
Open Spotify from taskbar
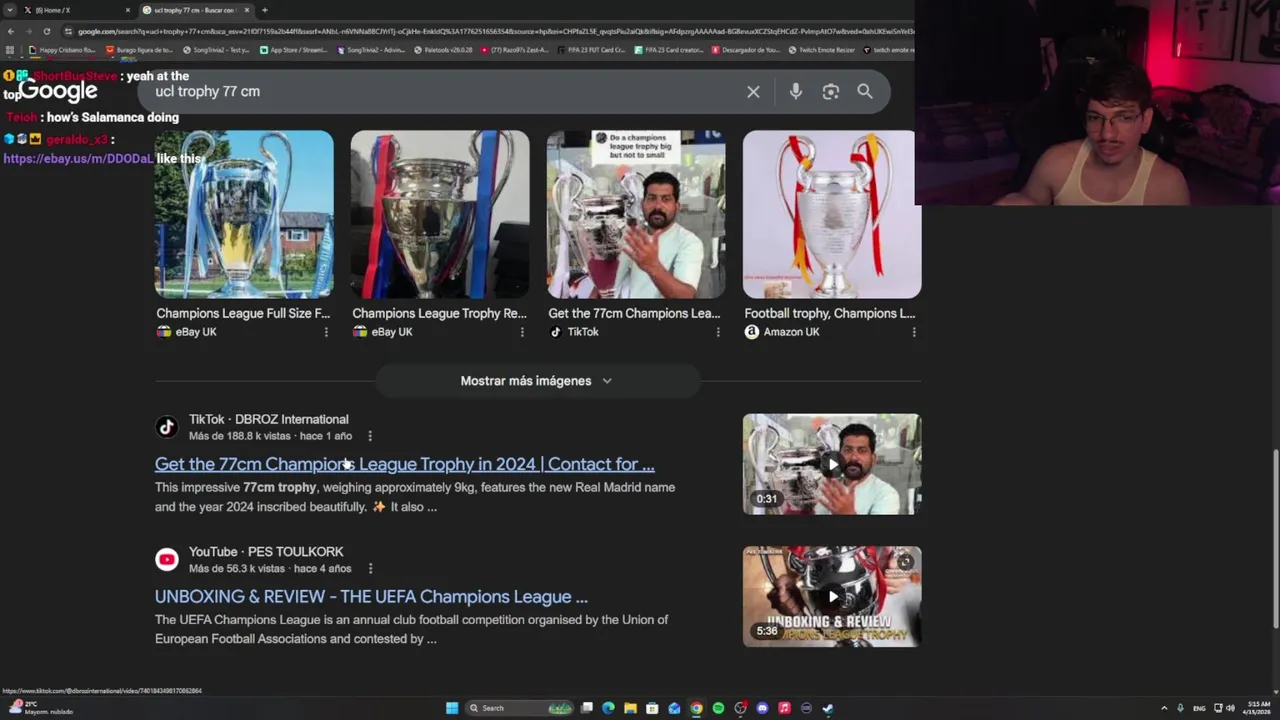(x=718, y=708)
